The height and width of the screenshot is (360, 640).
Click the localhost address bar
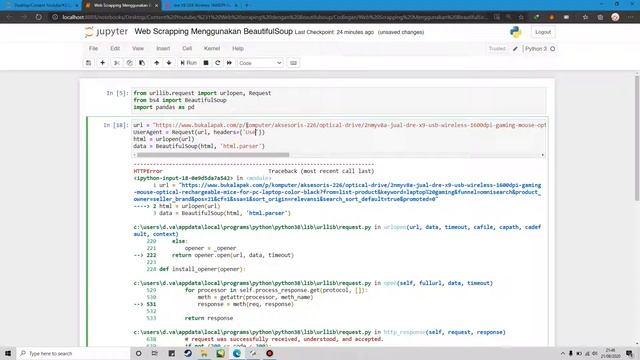tap(273, 17)
